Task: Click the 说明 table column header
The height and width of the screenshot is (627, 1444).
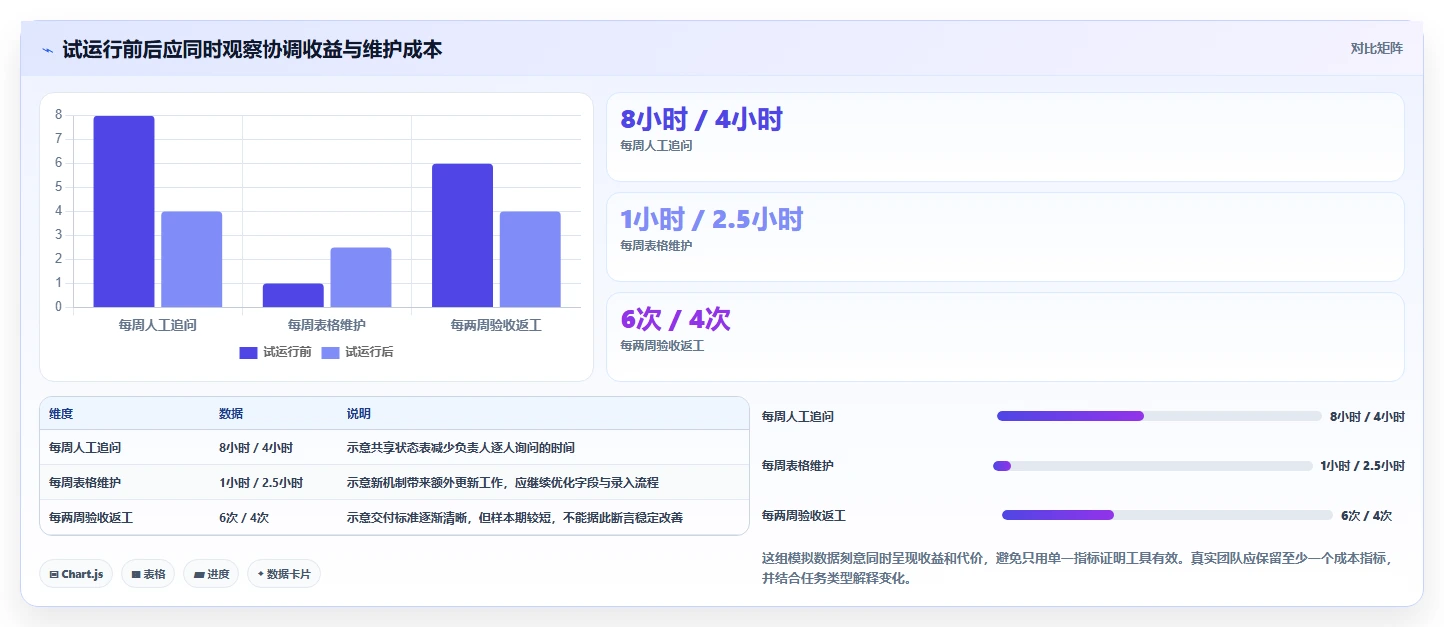Action: tap(359, 414)
